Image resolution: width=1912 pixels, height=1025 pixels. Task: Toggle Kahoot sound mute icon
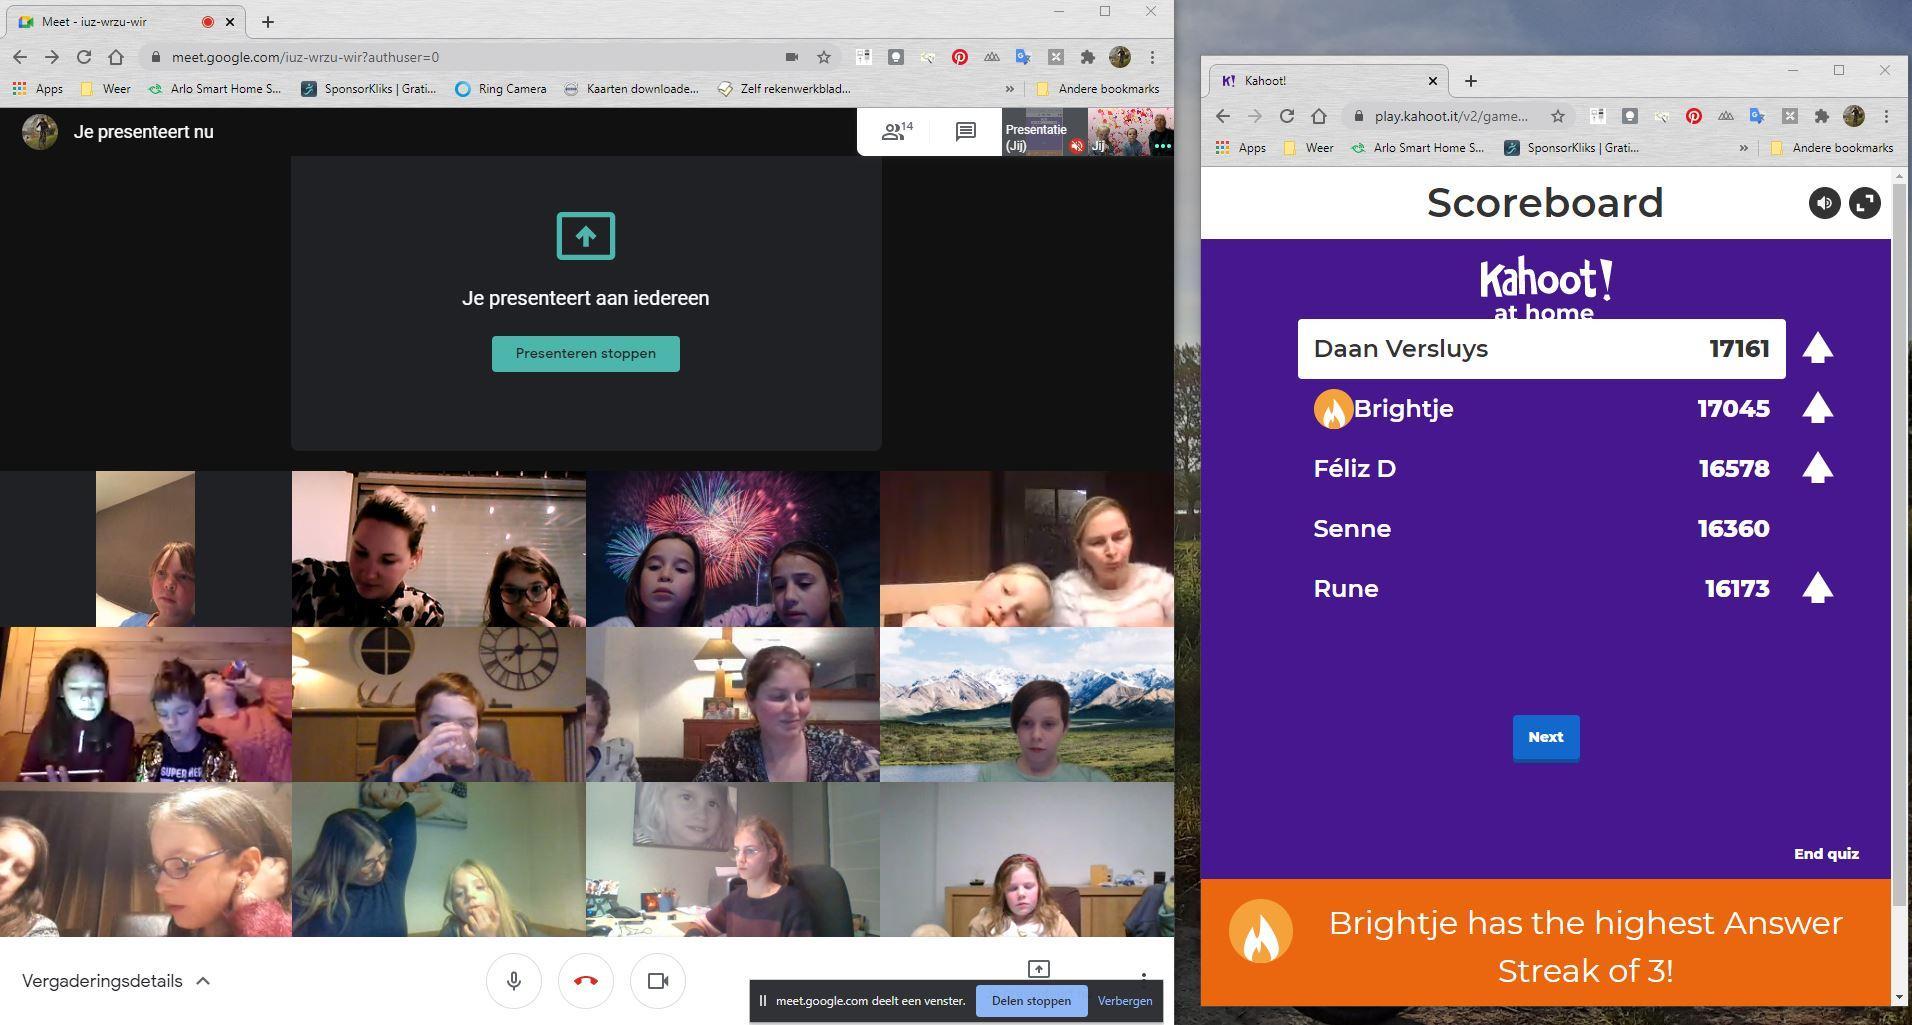click(1824, 203)
